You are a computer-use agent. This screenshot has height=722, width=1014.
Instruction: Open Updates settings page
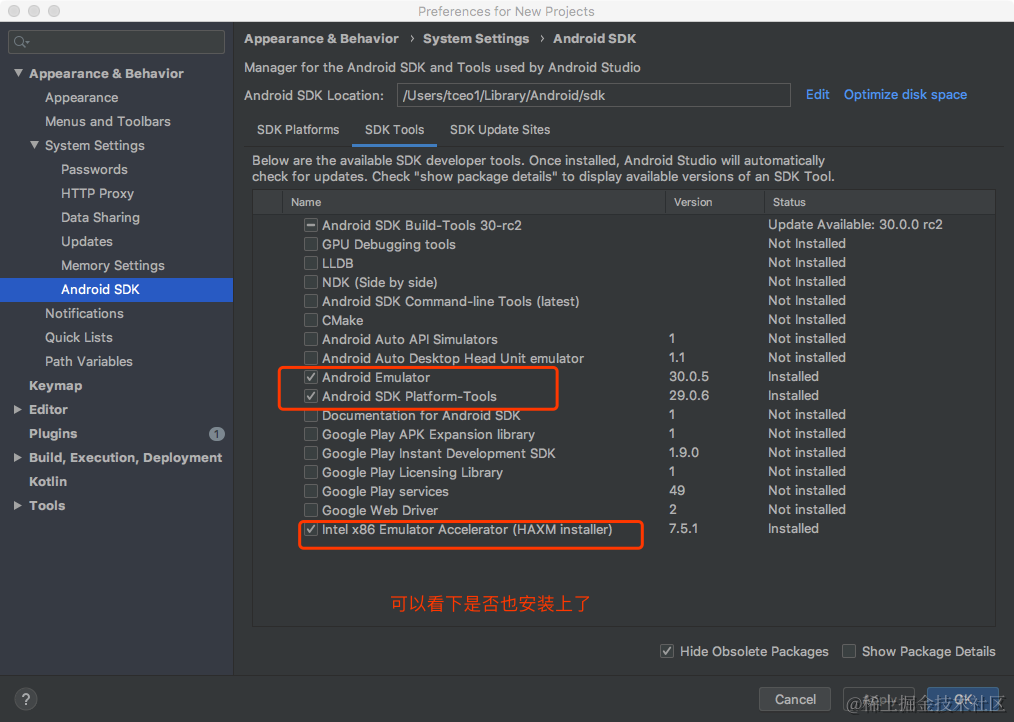click(87, 241)
